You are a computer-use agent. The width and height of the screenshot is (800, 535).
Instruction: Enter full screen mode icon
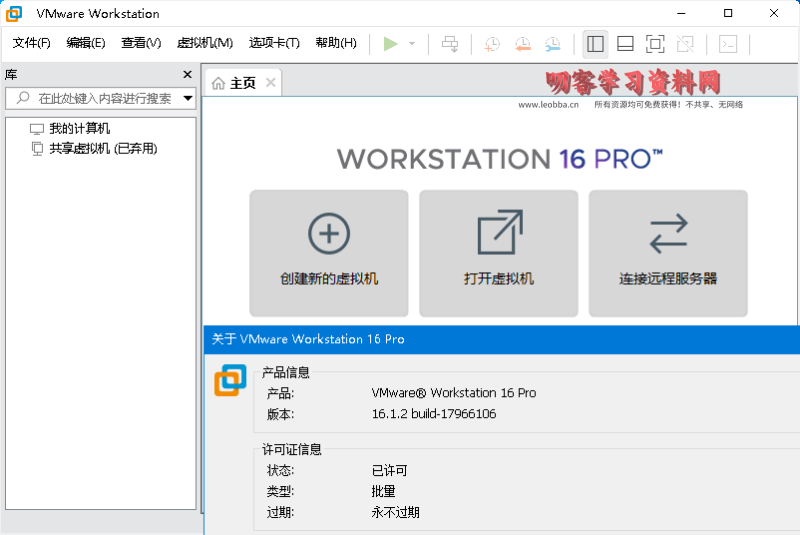pyautogui.click(x=655, y=44)
